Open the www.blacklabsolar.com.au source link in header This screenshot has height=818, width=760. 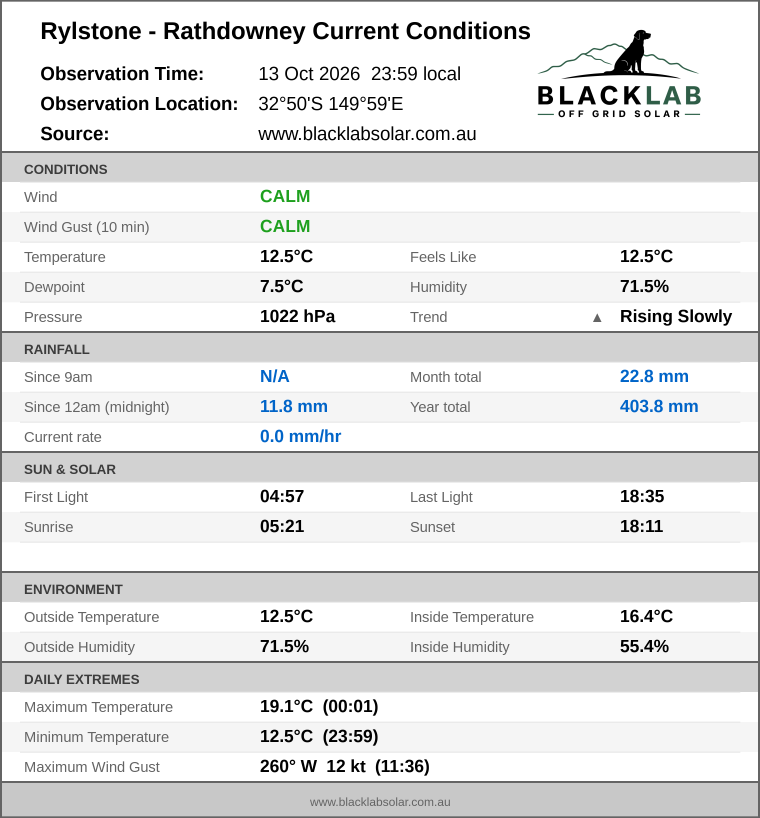367,134
